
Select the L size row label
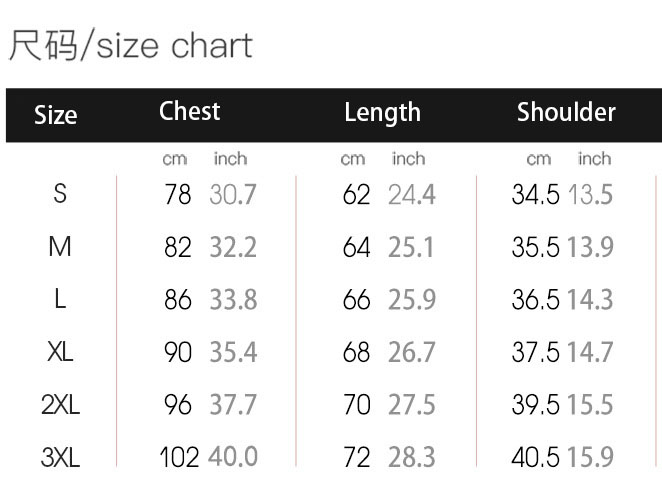(x=60, y=299)
